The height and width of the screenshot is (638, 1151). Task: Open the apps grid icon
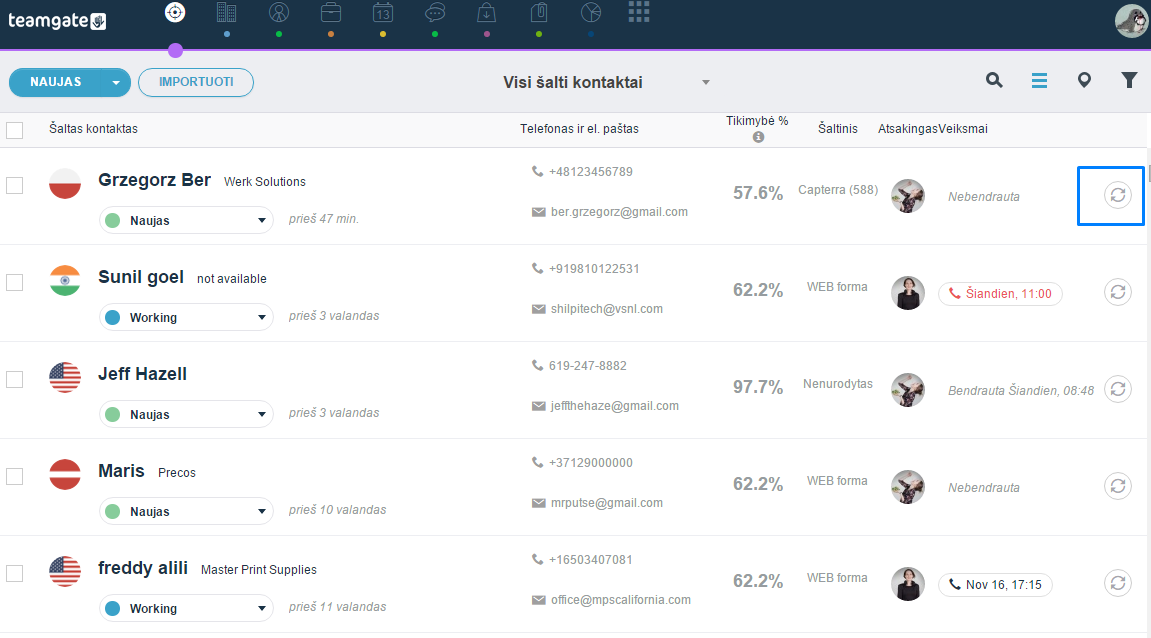[x=639, y=12]
